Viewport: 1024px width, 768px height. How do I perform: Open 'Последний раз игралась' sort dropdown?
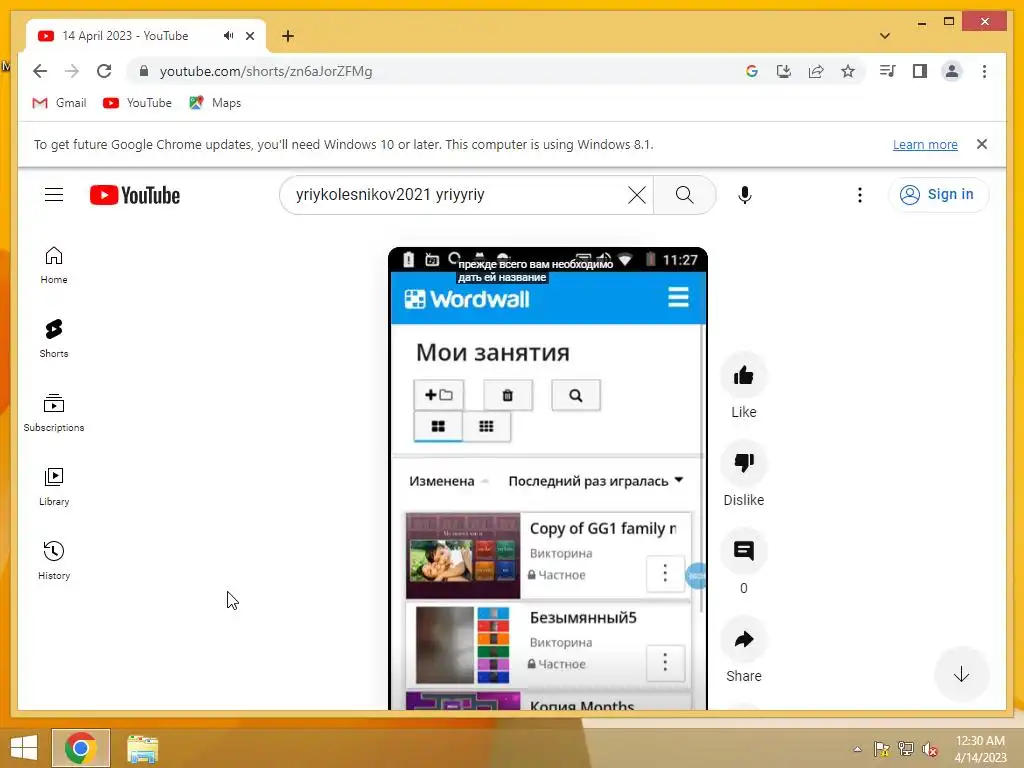[596, 481]
